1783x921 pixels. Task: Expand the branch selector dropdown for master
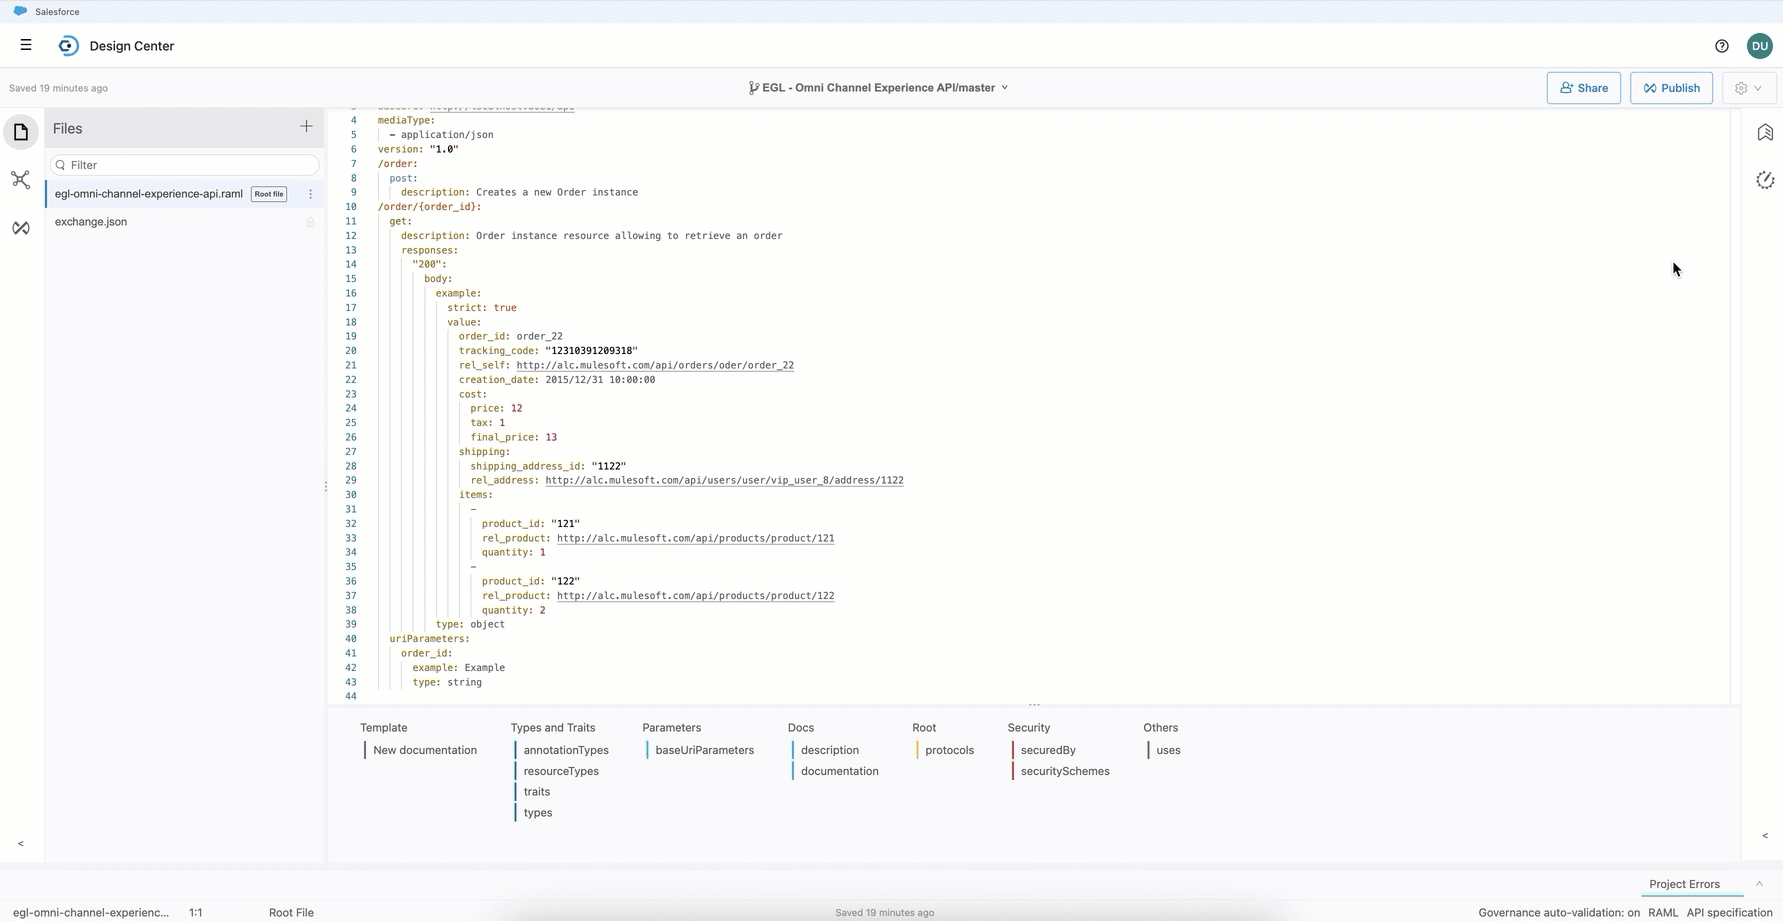tap(1004, 88)
